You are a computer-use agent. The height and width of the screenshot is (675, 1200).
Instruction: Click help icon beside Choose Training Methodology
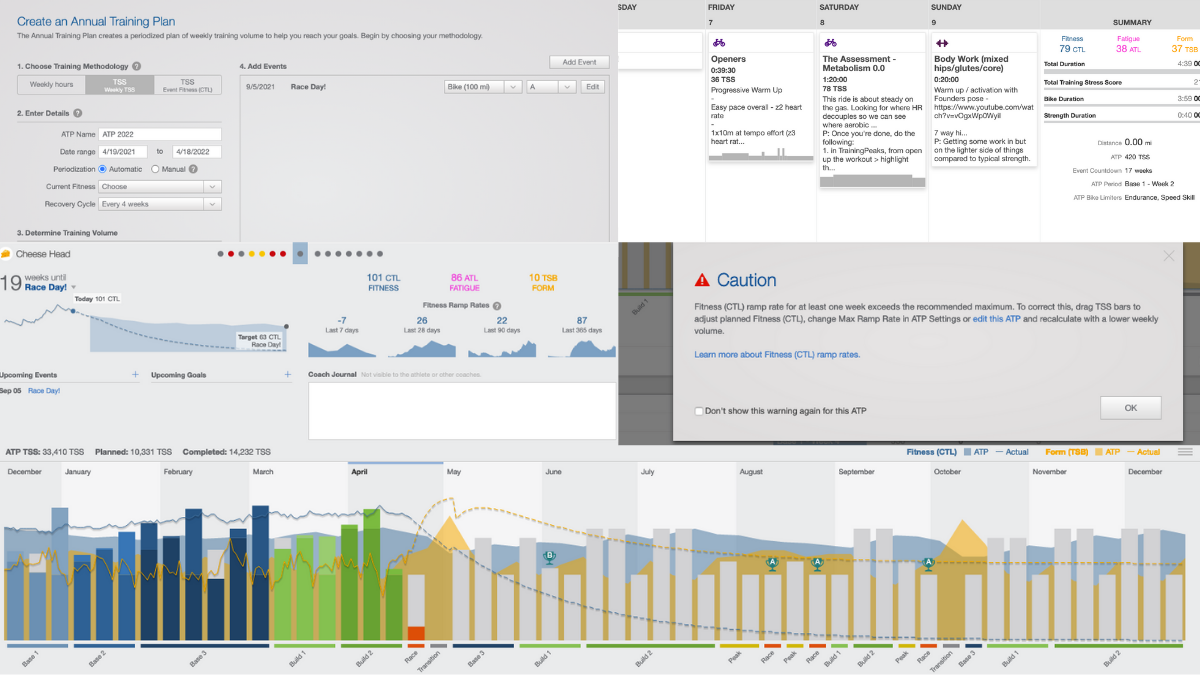point(137,66)
